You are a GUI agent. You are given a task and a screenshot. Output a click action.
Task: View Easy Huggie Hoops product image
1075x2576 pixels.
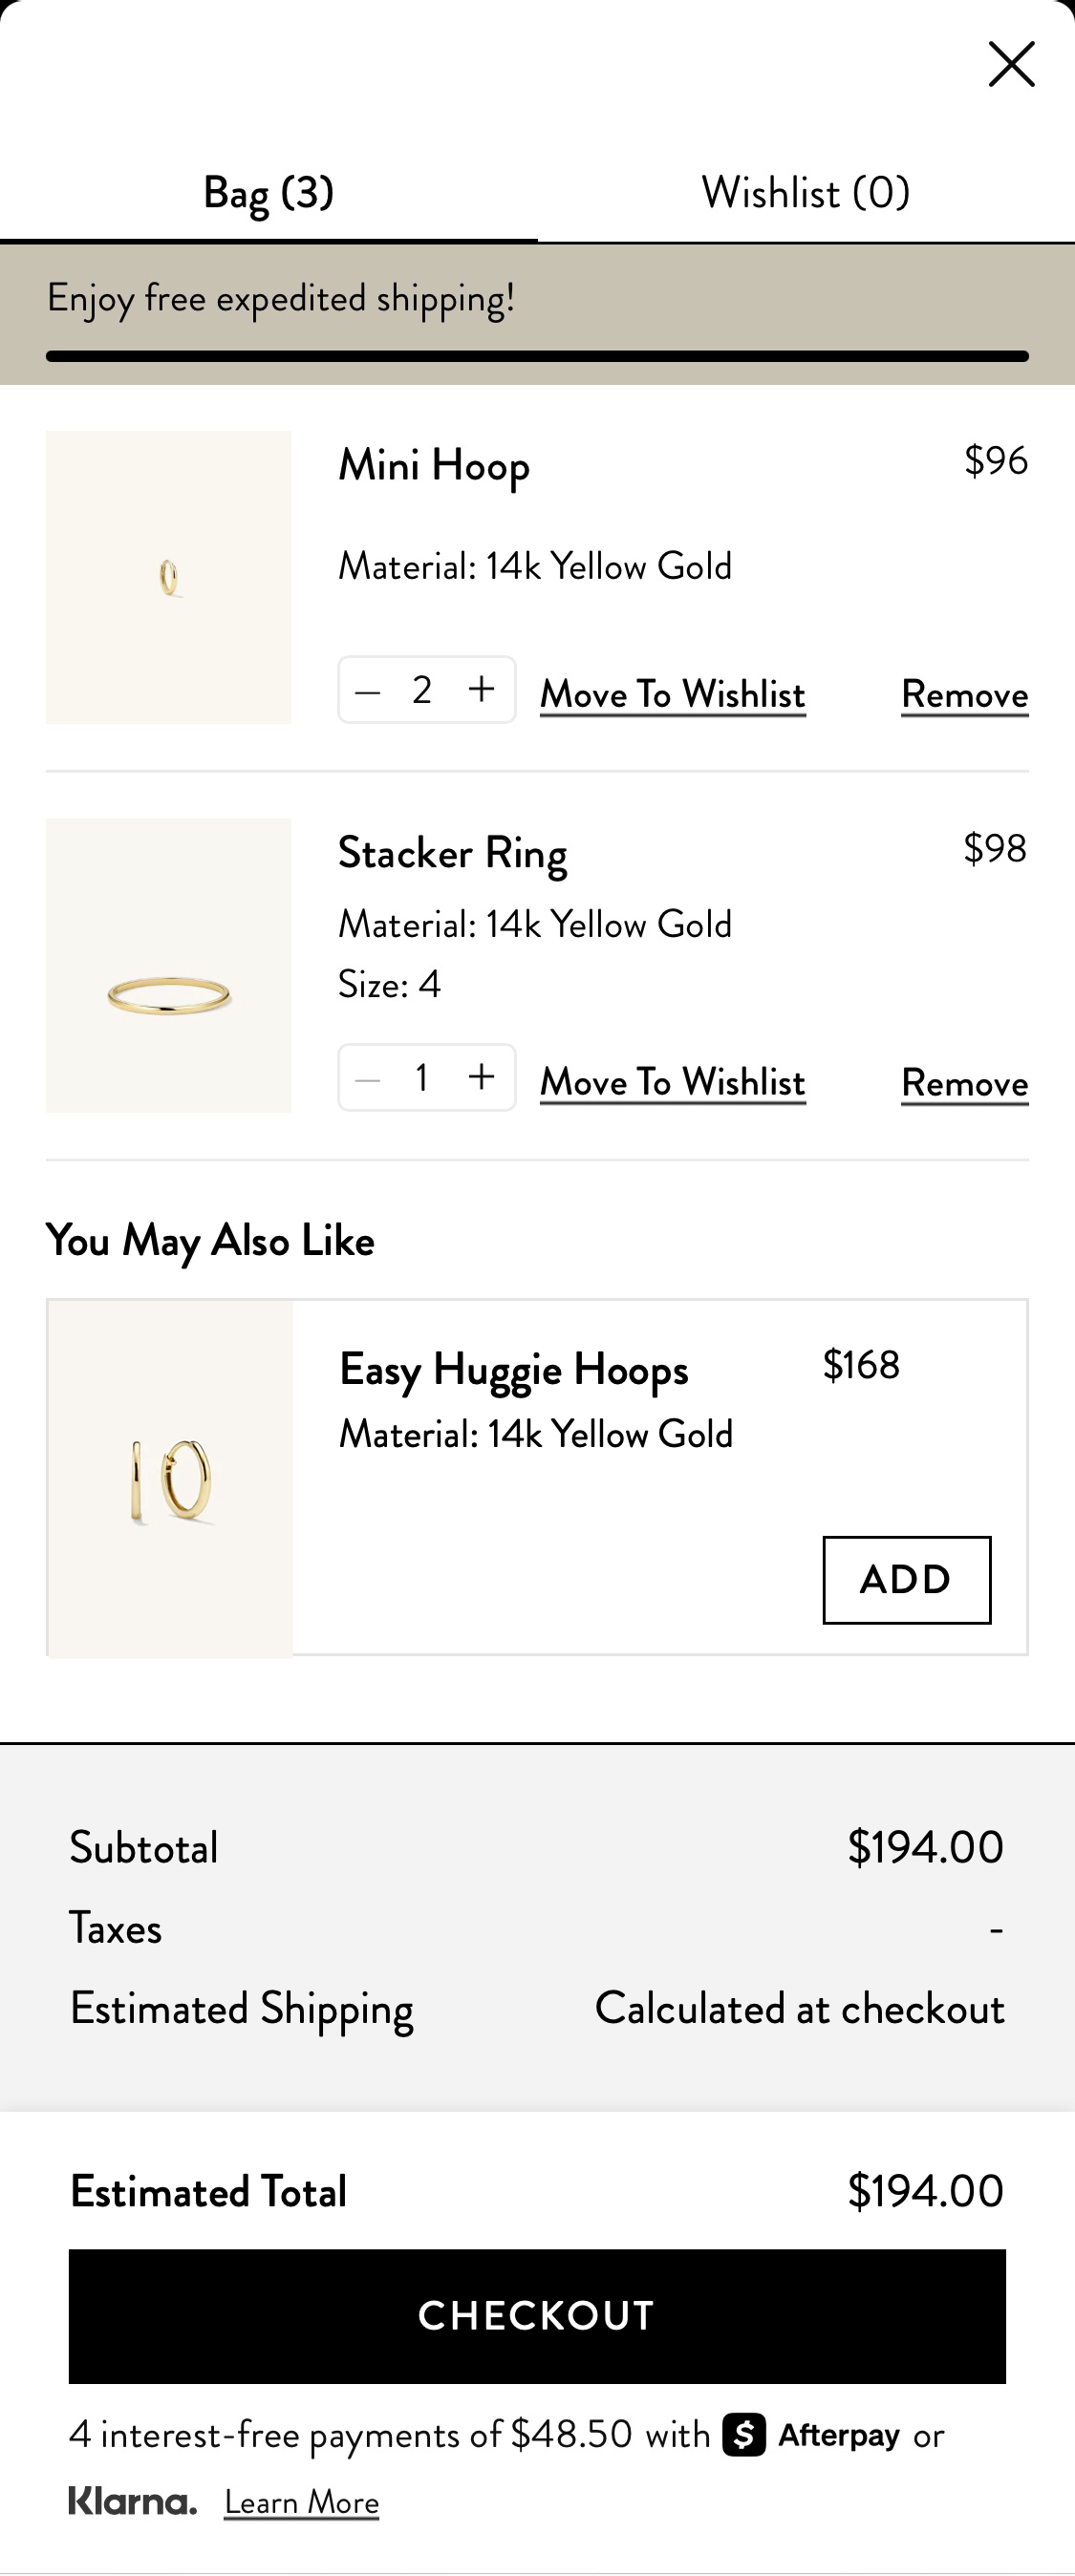coord(171,1478)
